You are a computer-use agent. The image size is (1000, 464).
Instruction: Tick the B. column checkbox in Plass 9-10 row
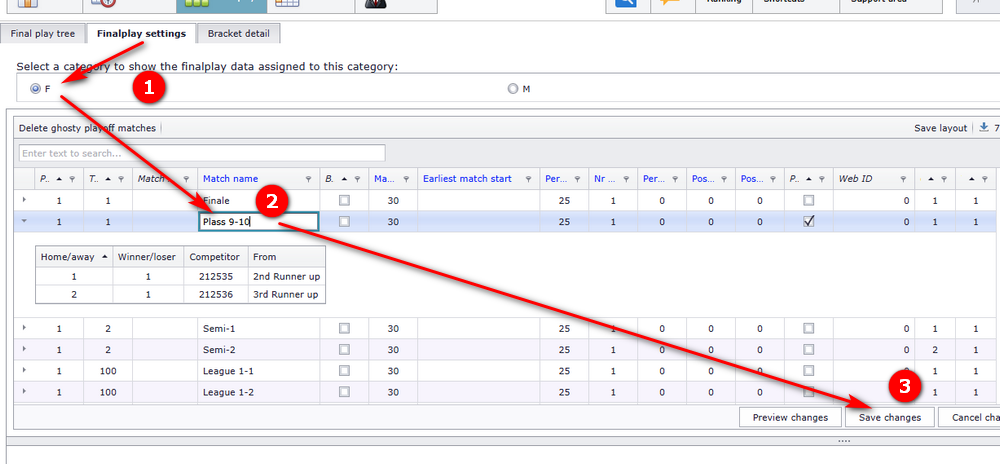click(344, 221)
